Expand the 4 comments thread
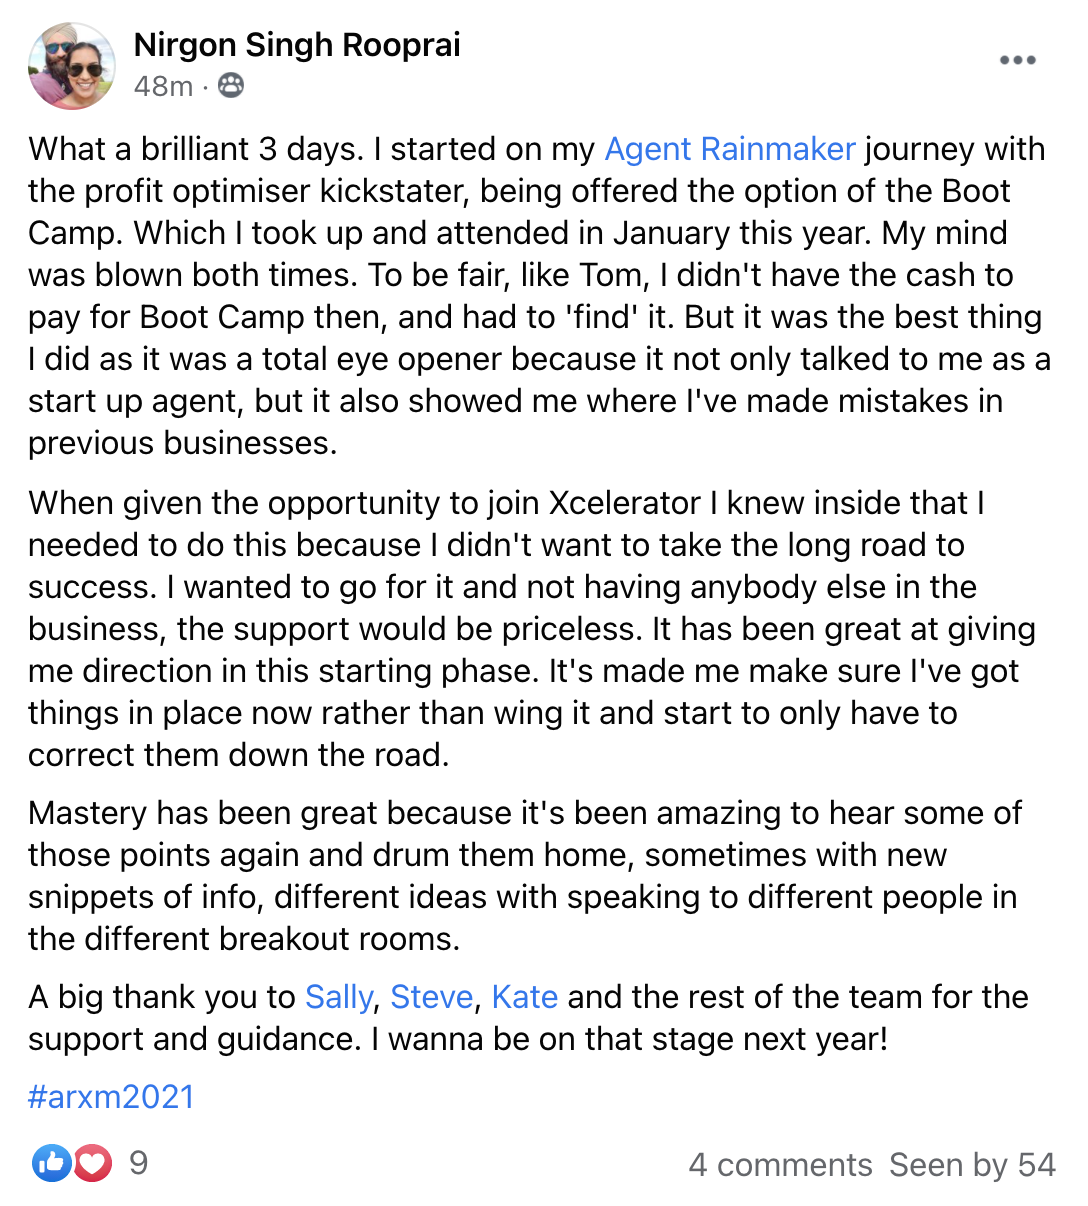The image size is (1088, 1206). tap(780, 1165)
